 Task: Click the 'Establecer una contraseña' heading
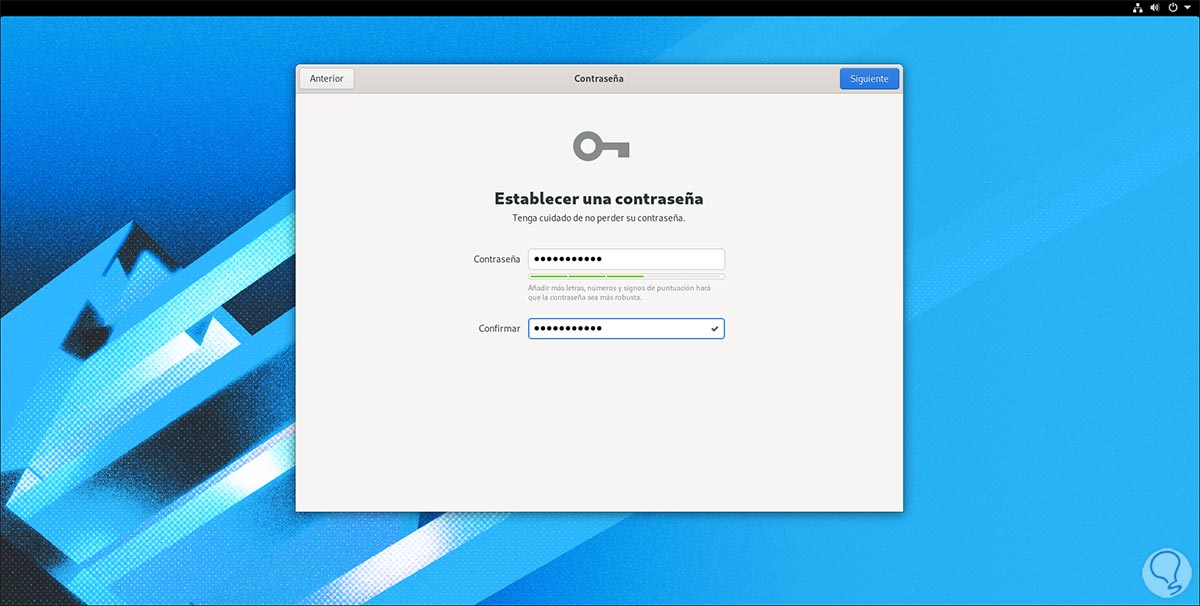point(599,198)
